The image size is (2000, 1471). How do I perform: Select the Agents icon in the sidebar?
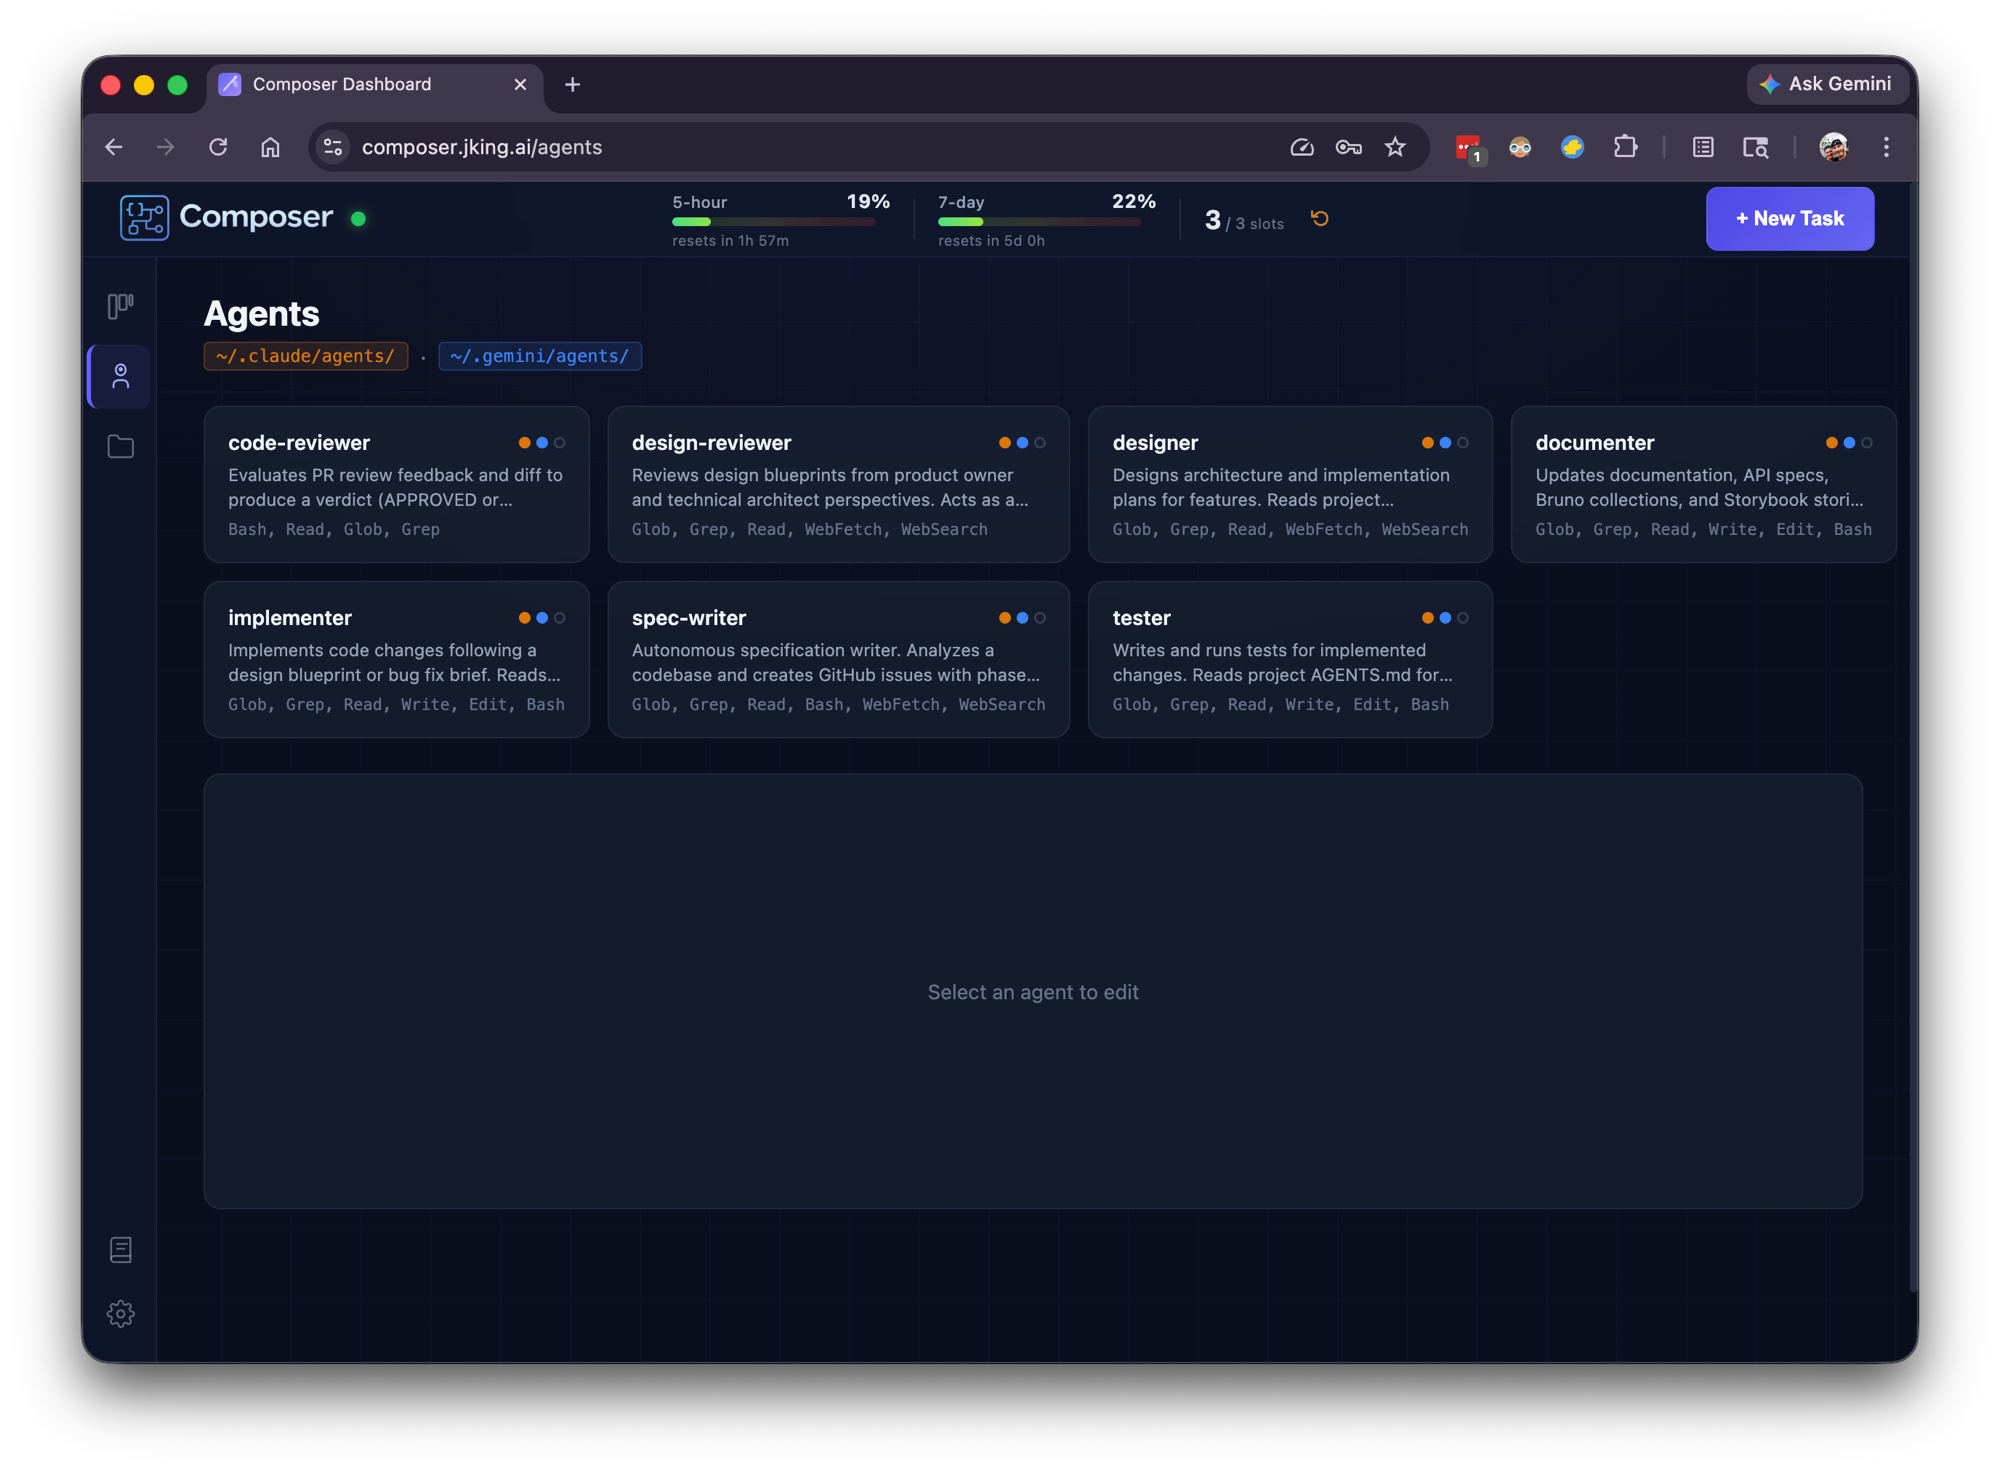tap(120, 376)
